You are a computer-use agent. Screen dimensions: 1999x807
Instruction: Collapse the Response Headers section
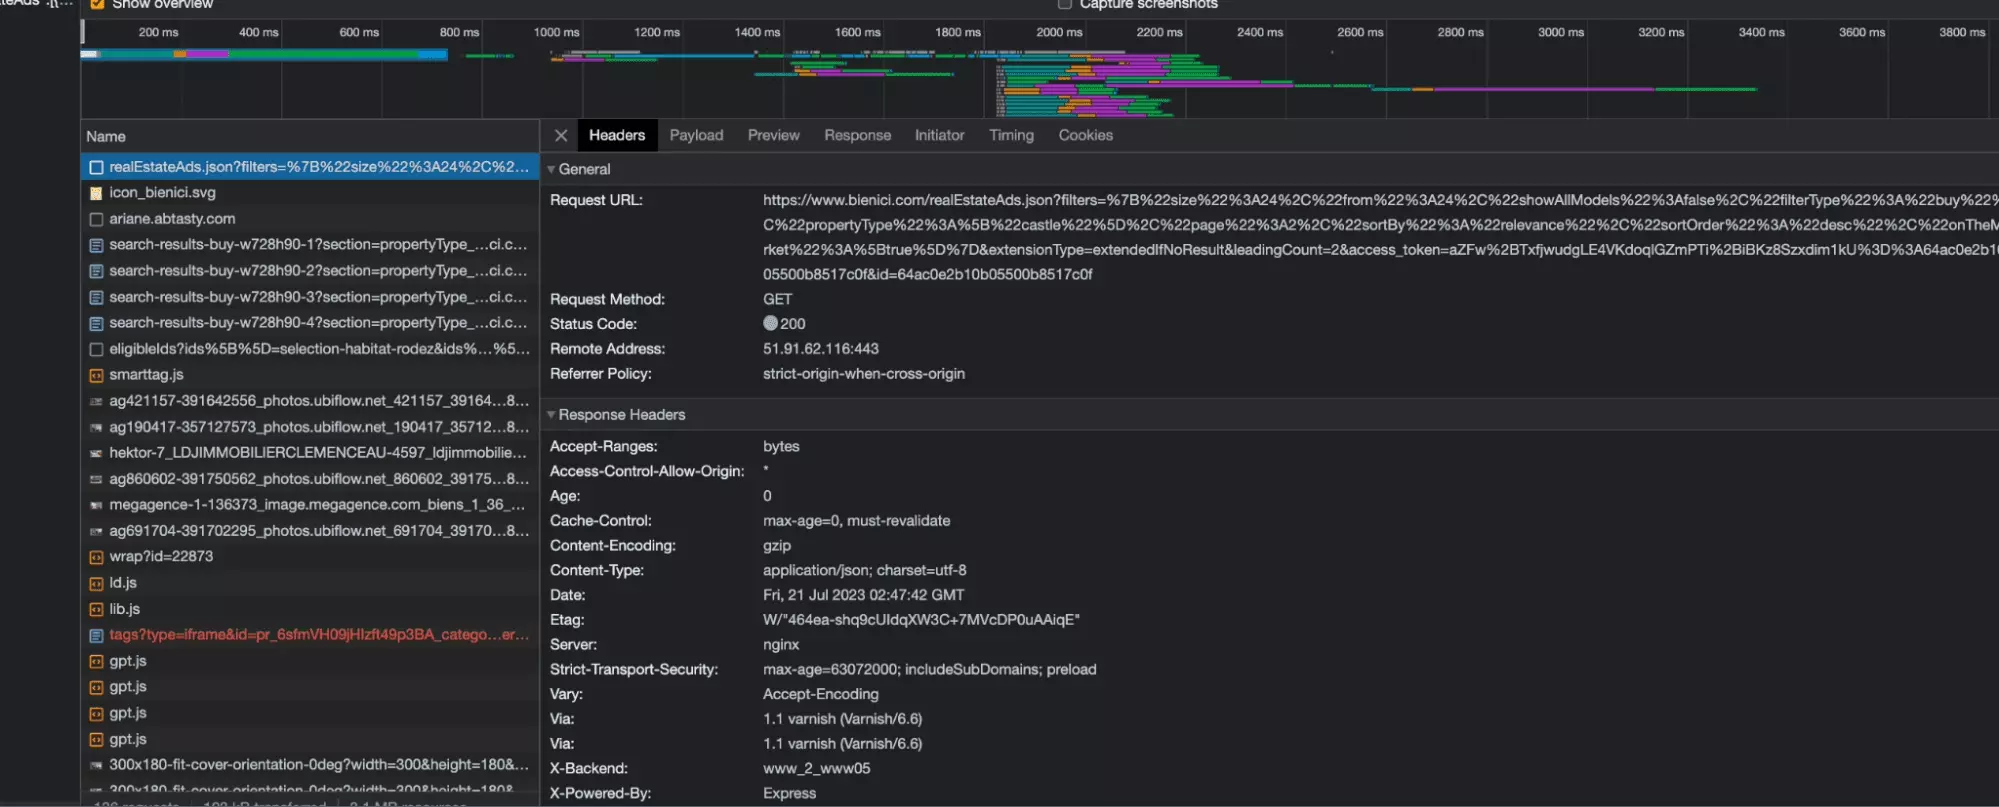point(551,414)
